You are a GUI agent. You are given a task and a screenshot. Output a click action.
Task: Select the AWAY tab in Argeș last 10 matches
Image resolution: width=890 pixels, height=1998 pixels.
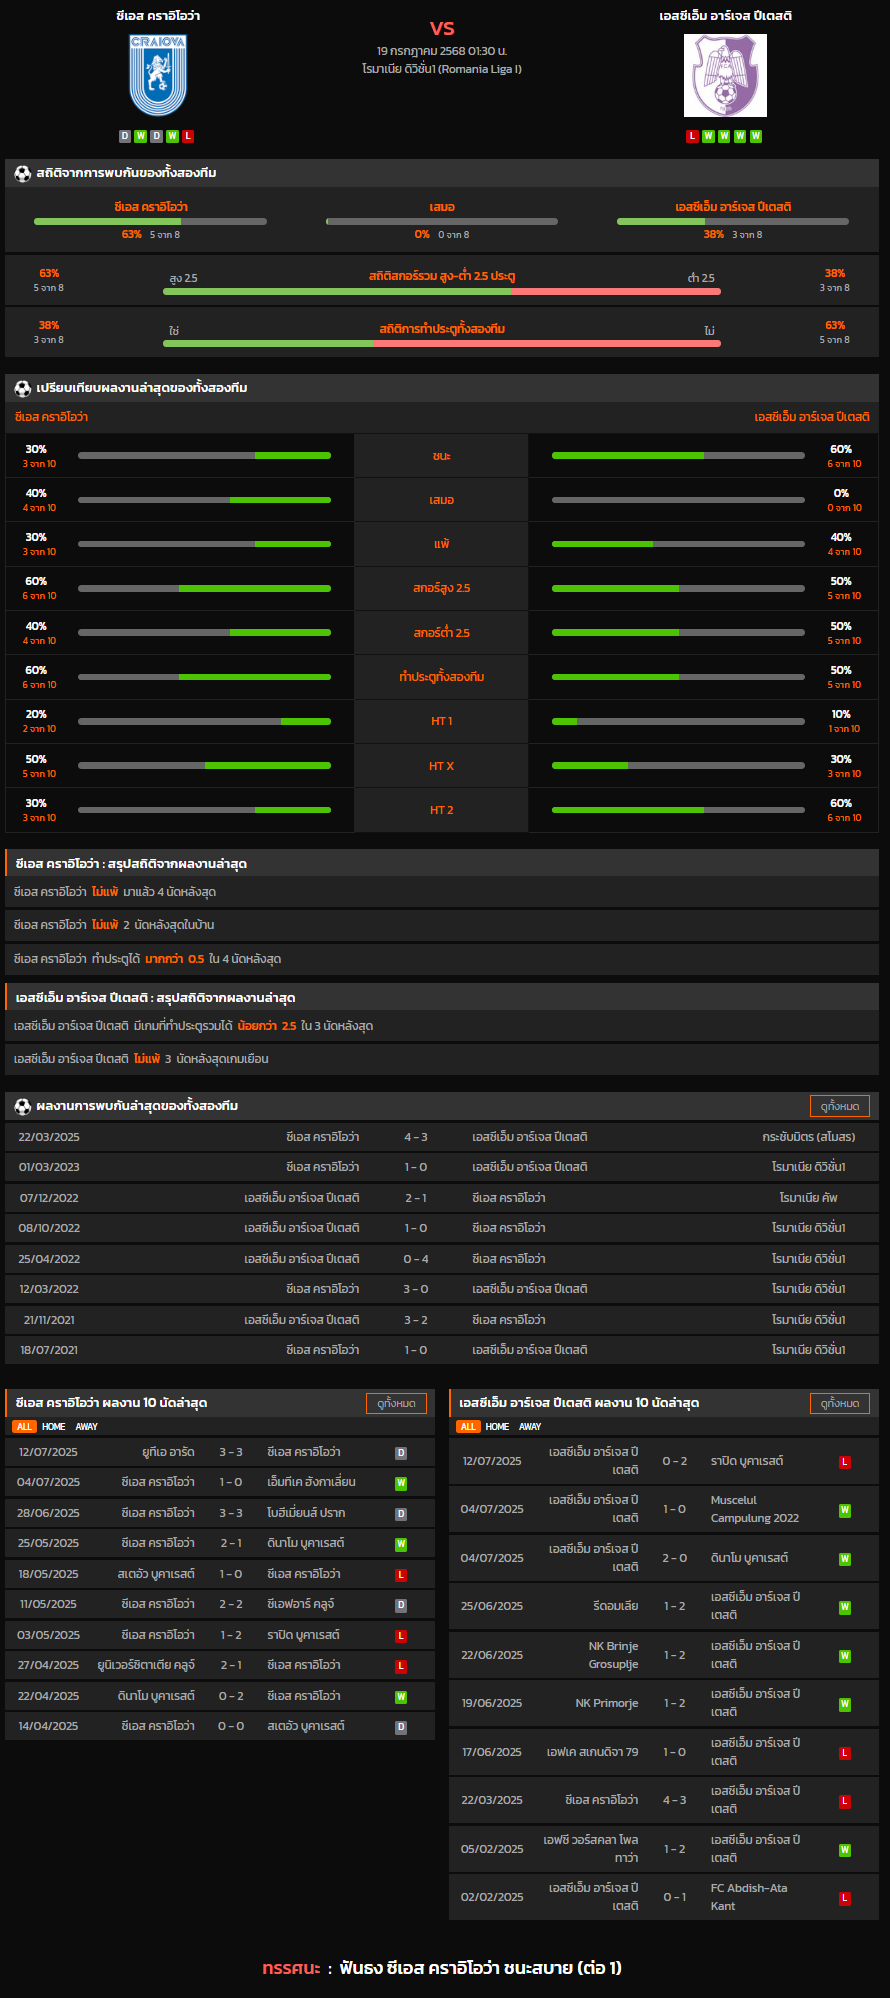coord(530,1427)
